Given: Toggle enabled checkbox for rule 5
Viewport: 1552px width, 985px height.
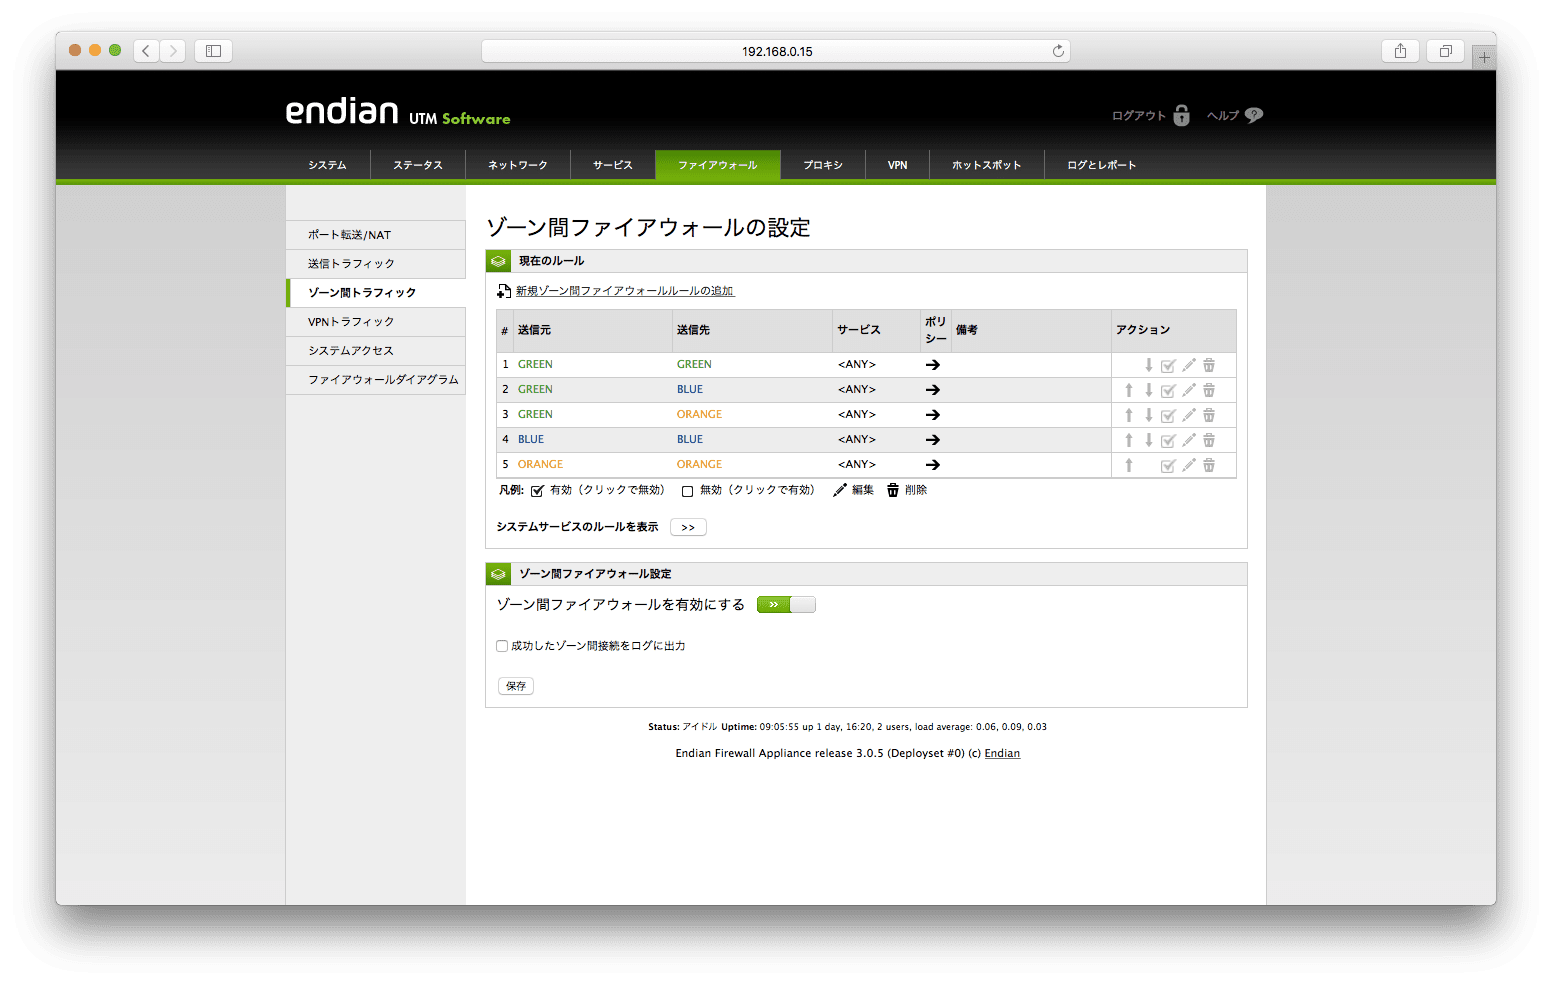Looking at the screenshot, I should [1168, 466].
